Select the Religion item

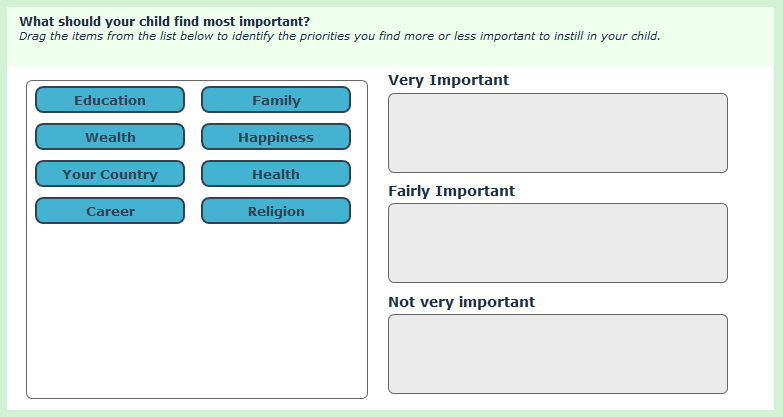click(276, 211)
